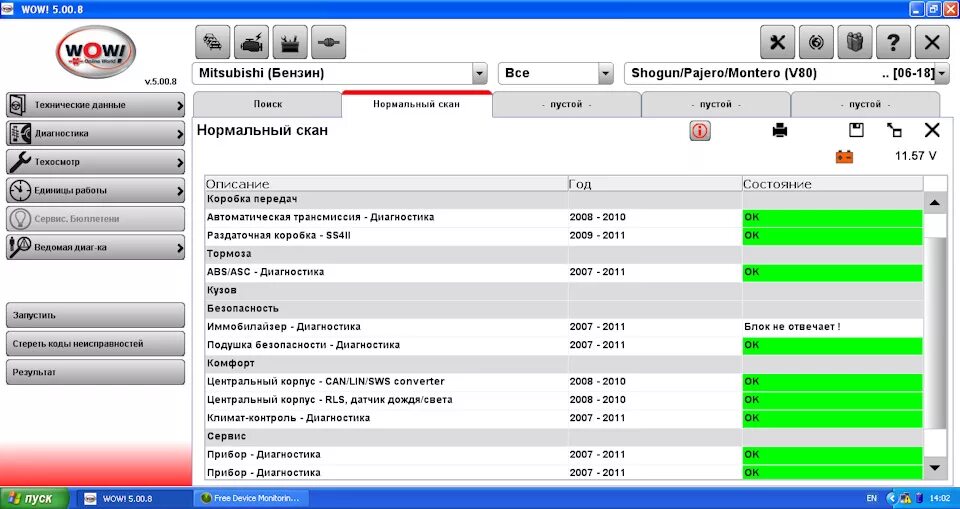The height and width of the screenshot is (509, 960).
Task: Open third пустой tab
Action: (865, 104)
